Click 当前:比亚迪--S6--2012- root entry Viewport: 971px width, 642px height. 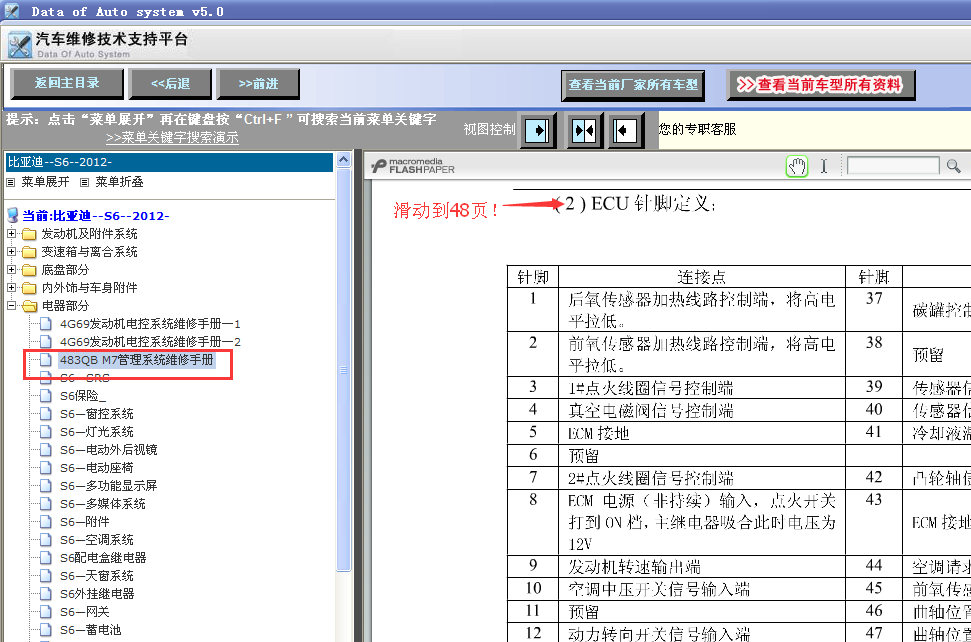(95, 215)
